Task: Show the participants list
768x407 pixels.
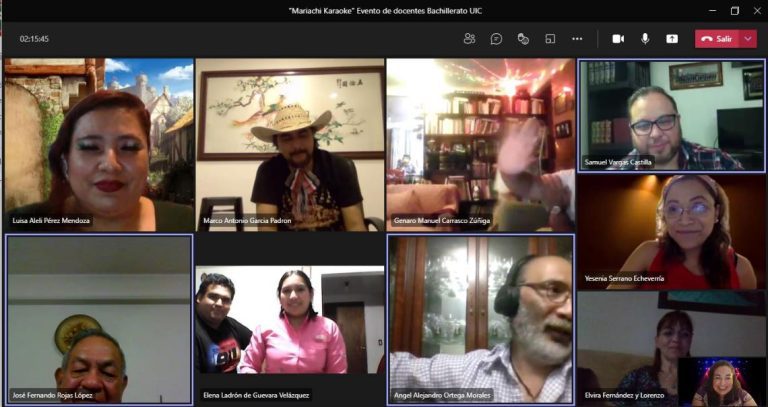Action: 469,39
